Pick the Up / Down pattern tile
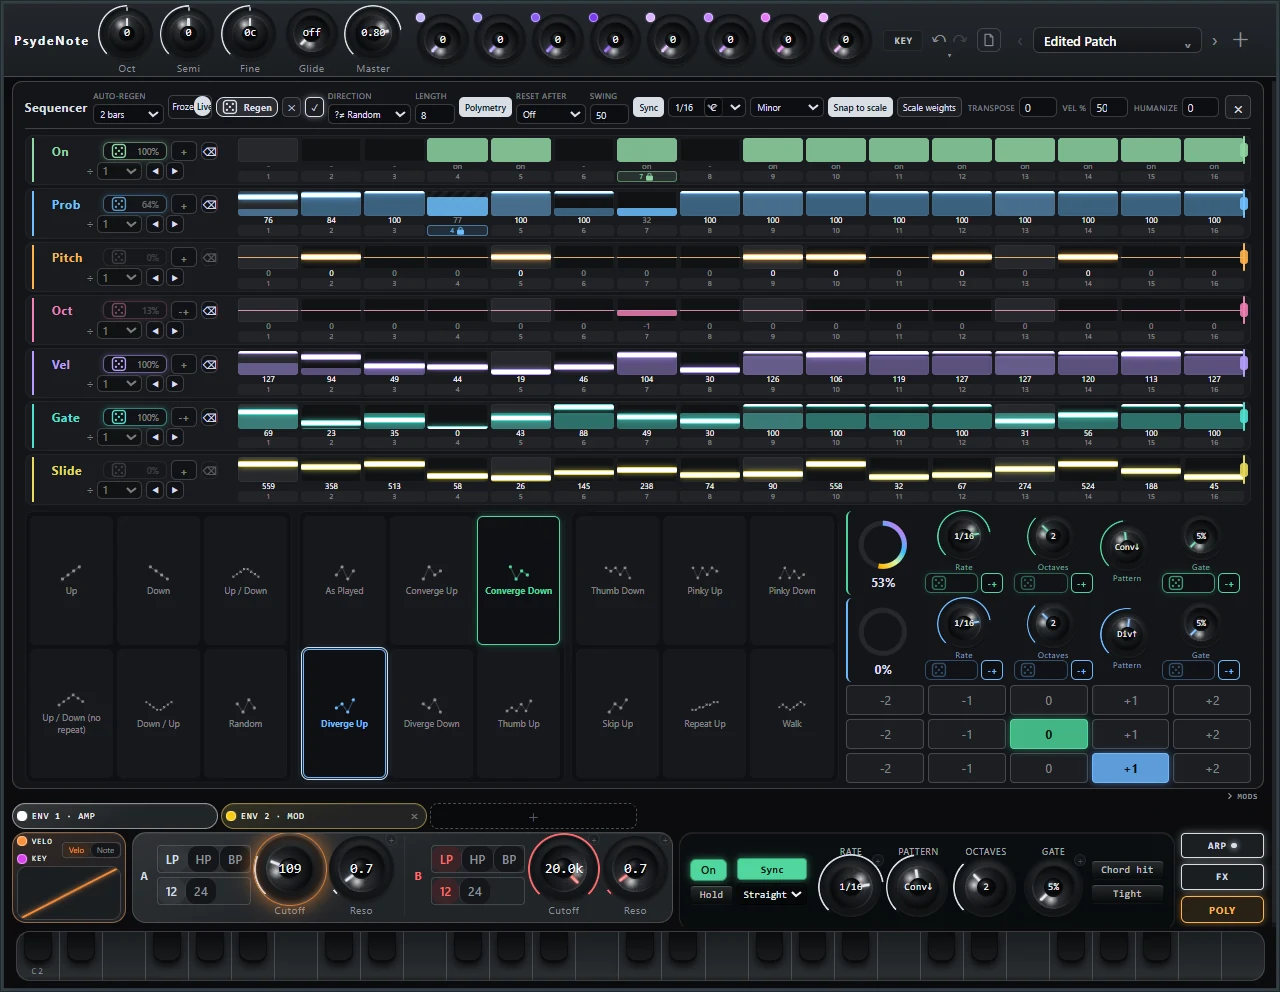This screenshot has width=1280, height=992. 245,580
